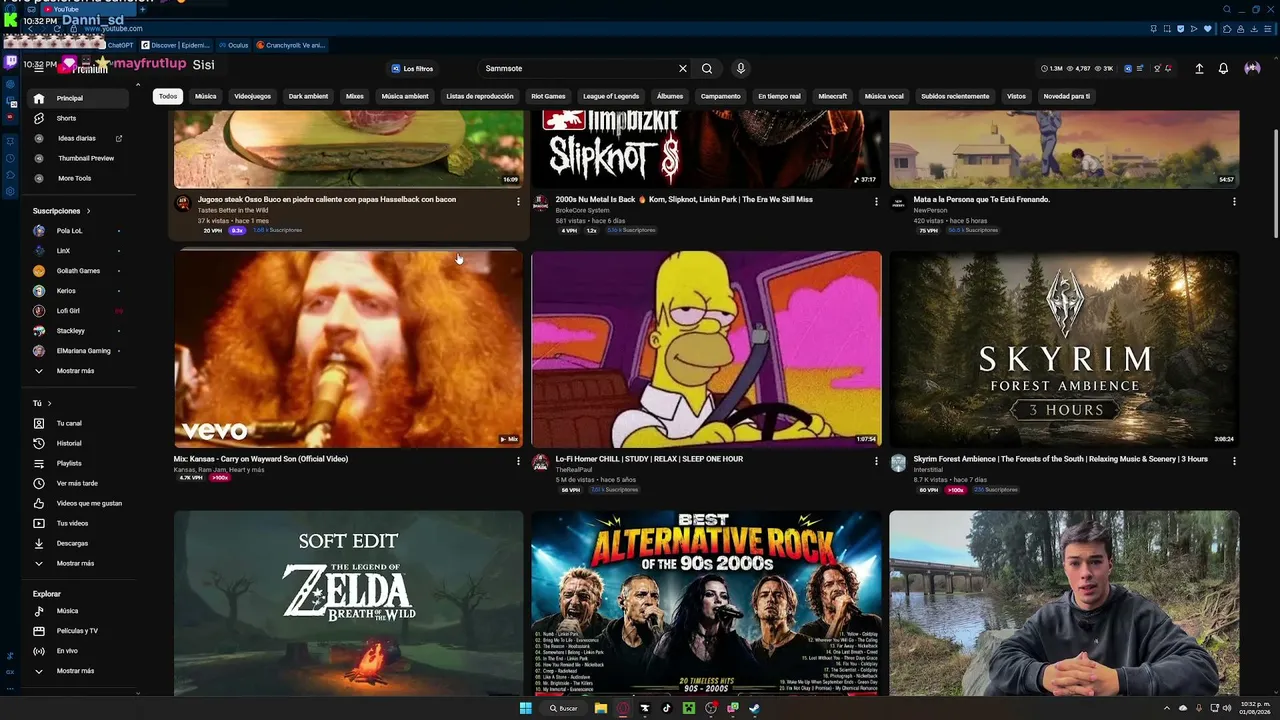
Task: Play the Lo-Fi Homer video thumbnail
Action: (706, 349)
